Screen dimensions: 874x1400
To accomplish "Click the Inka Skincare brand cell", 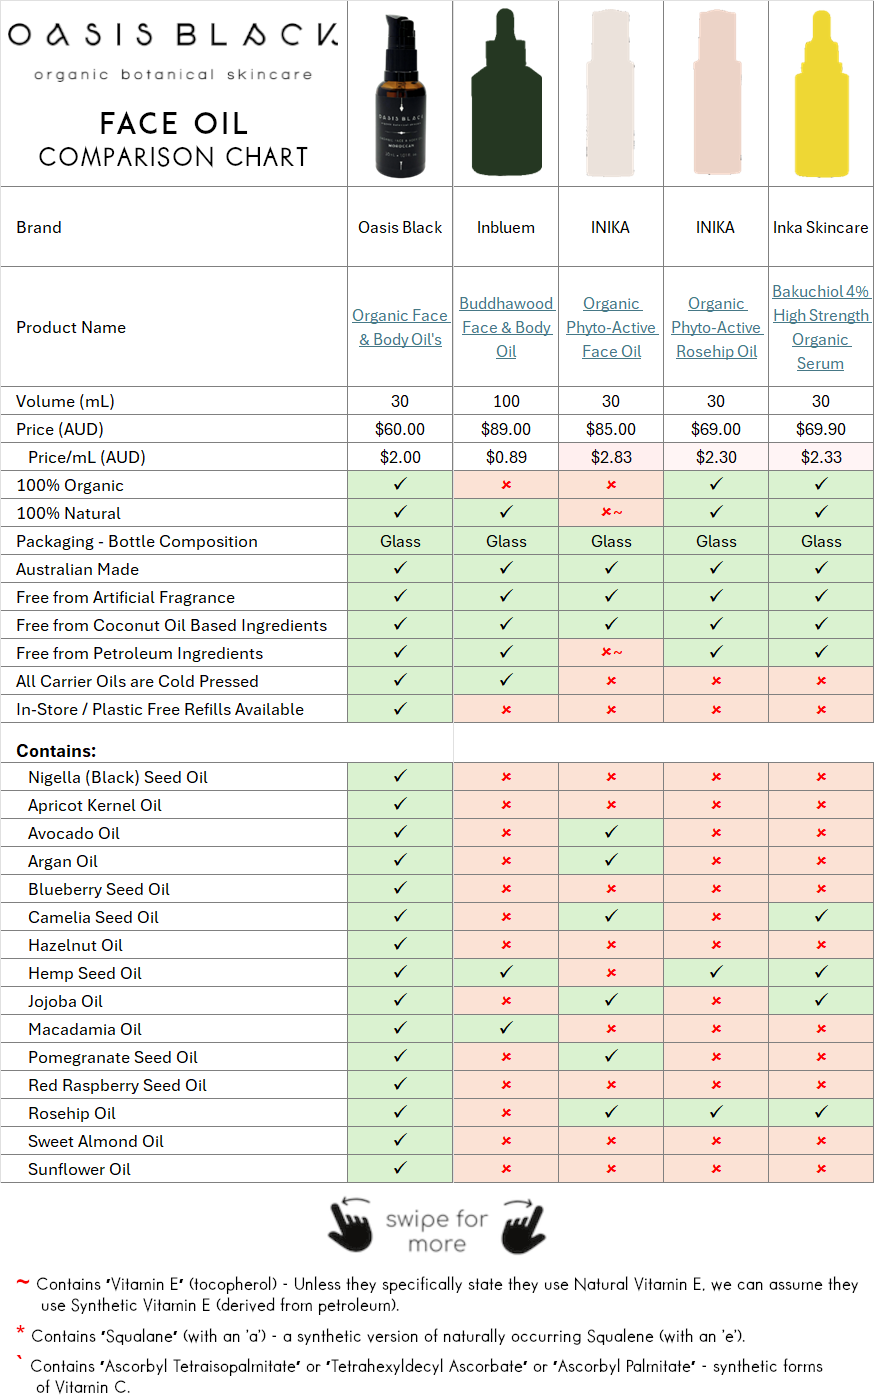I will (x=821, y=227).
